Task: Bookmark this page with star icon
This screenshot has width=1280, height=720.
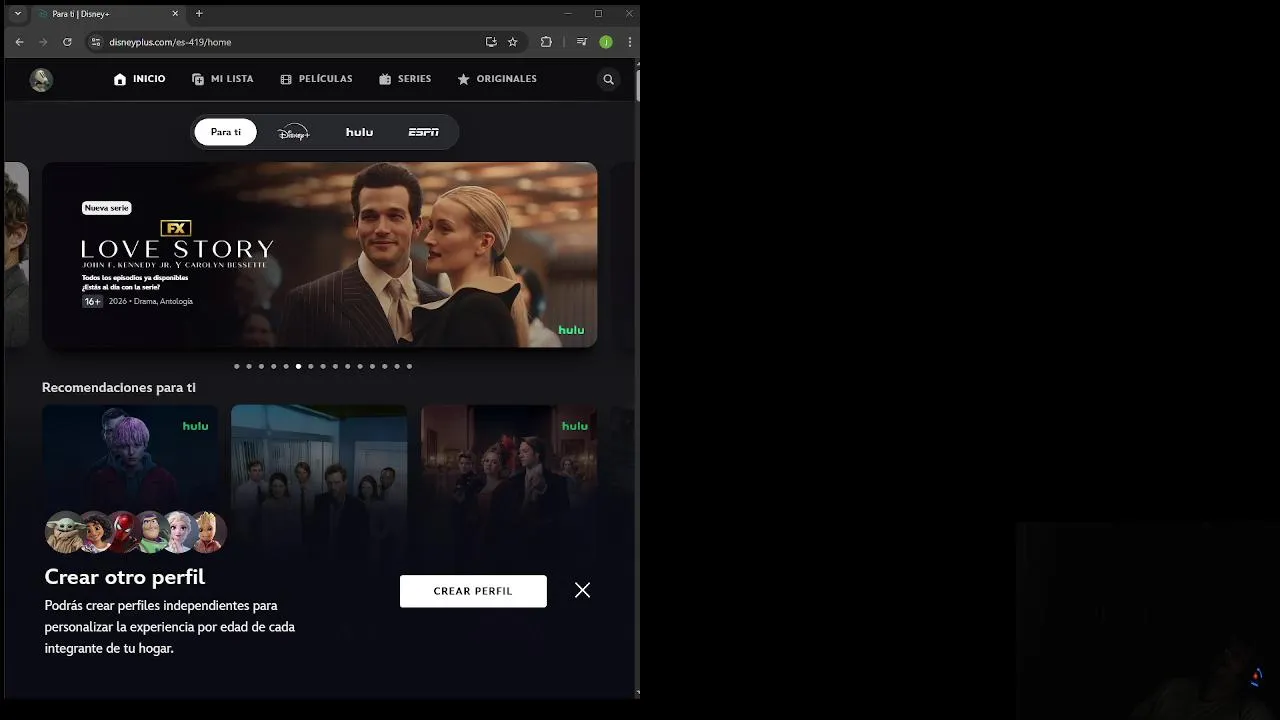Action: pyautogui.click(x=513, y=42)
